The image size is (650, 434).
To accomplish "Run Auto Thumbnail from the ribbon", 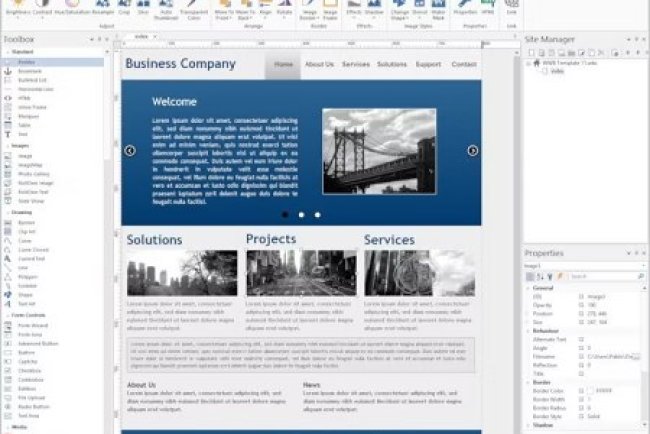I will pos(166,9).
